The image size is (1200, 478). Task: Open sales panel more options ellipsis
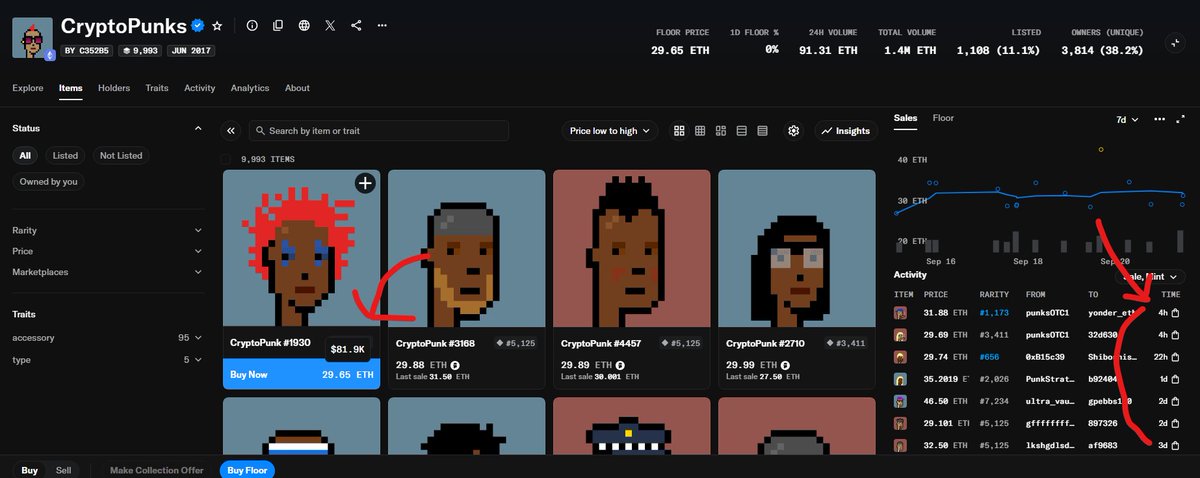click(1159, 119)
